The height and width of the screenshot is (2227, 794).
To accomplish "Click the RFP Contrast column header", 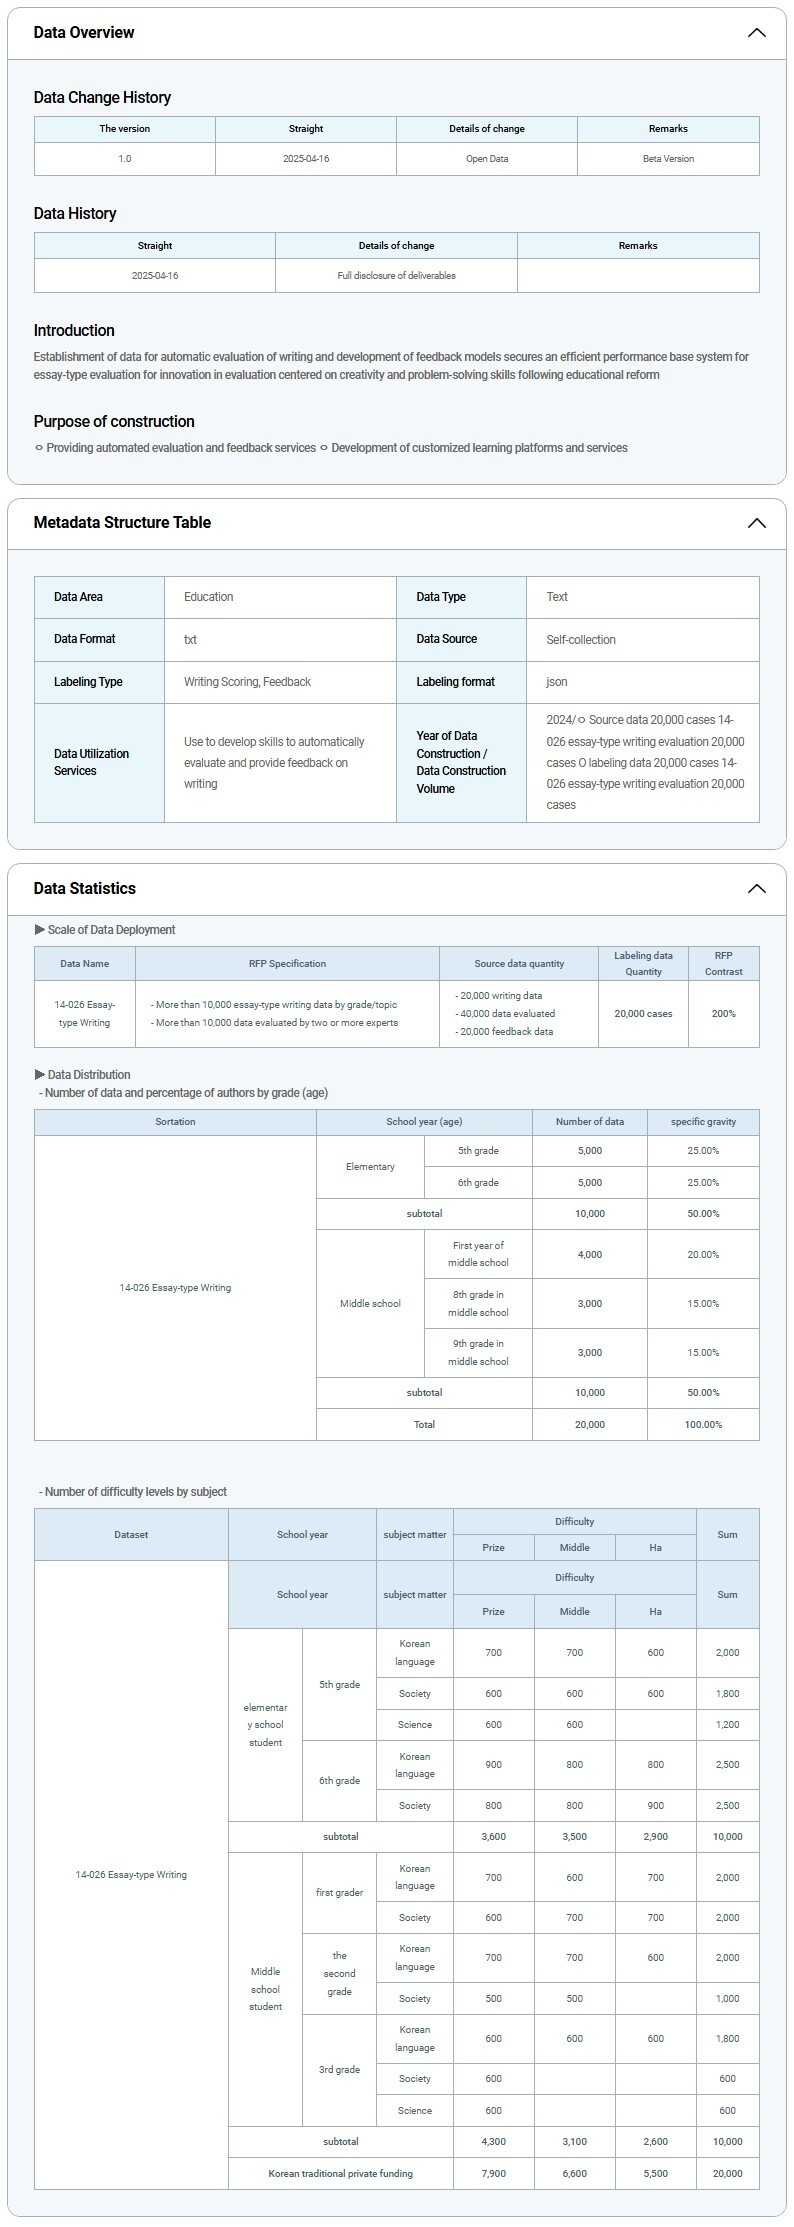I will click(x=723, y=964).
